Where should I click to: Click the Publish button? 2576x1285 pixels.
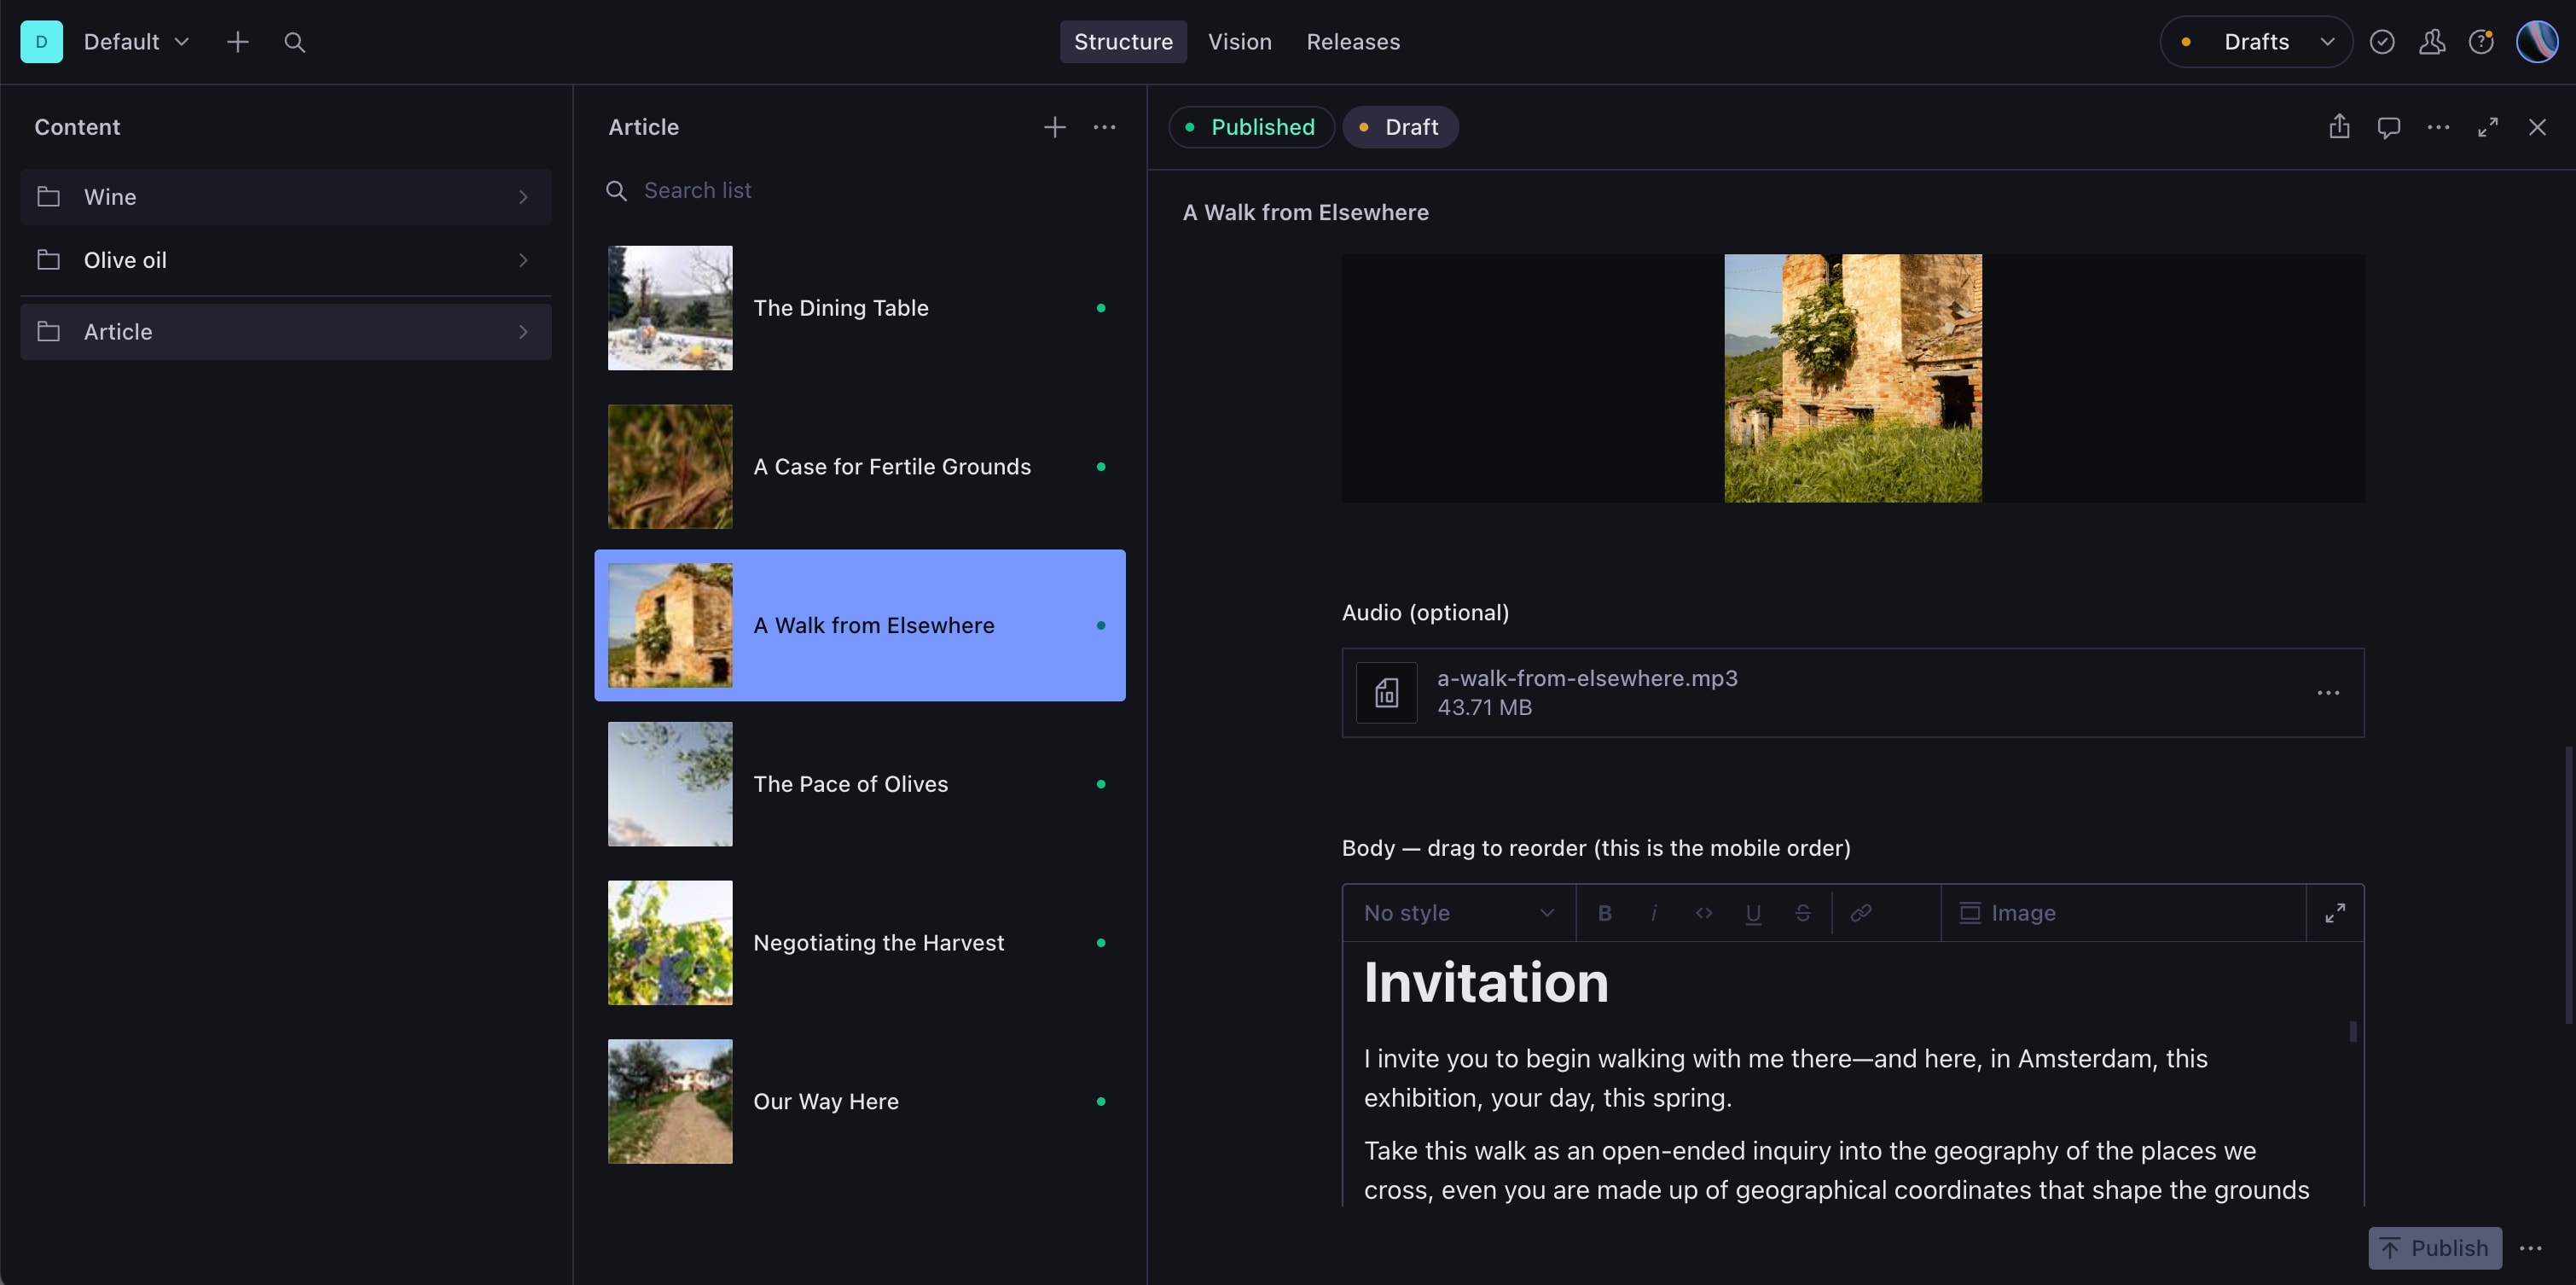(2435, 1248)
